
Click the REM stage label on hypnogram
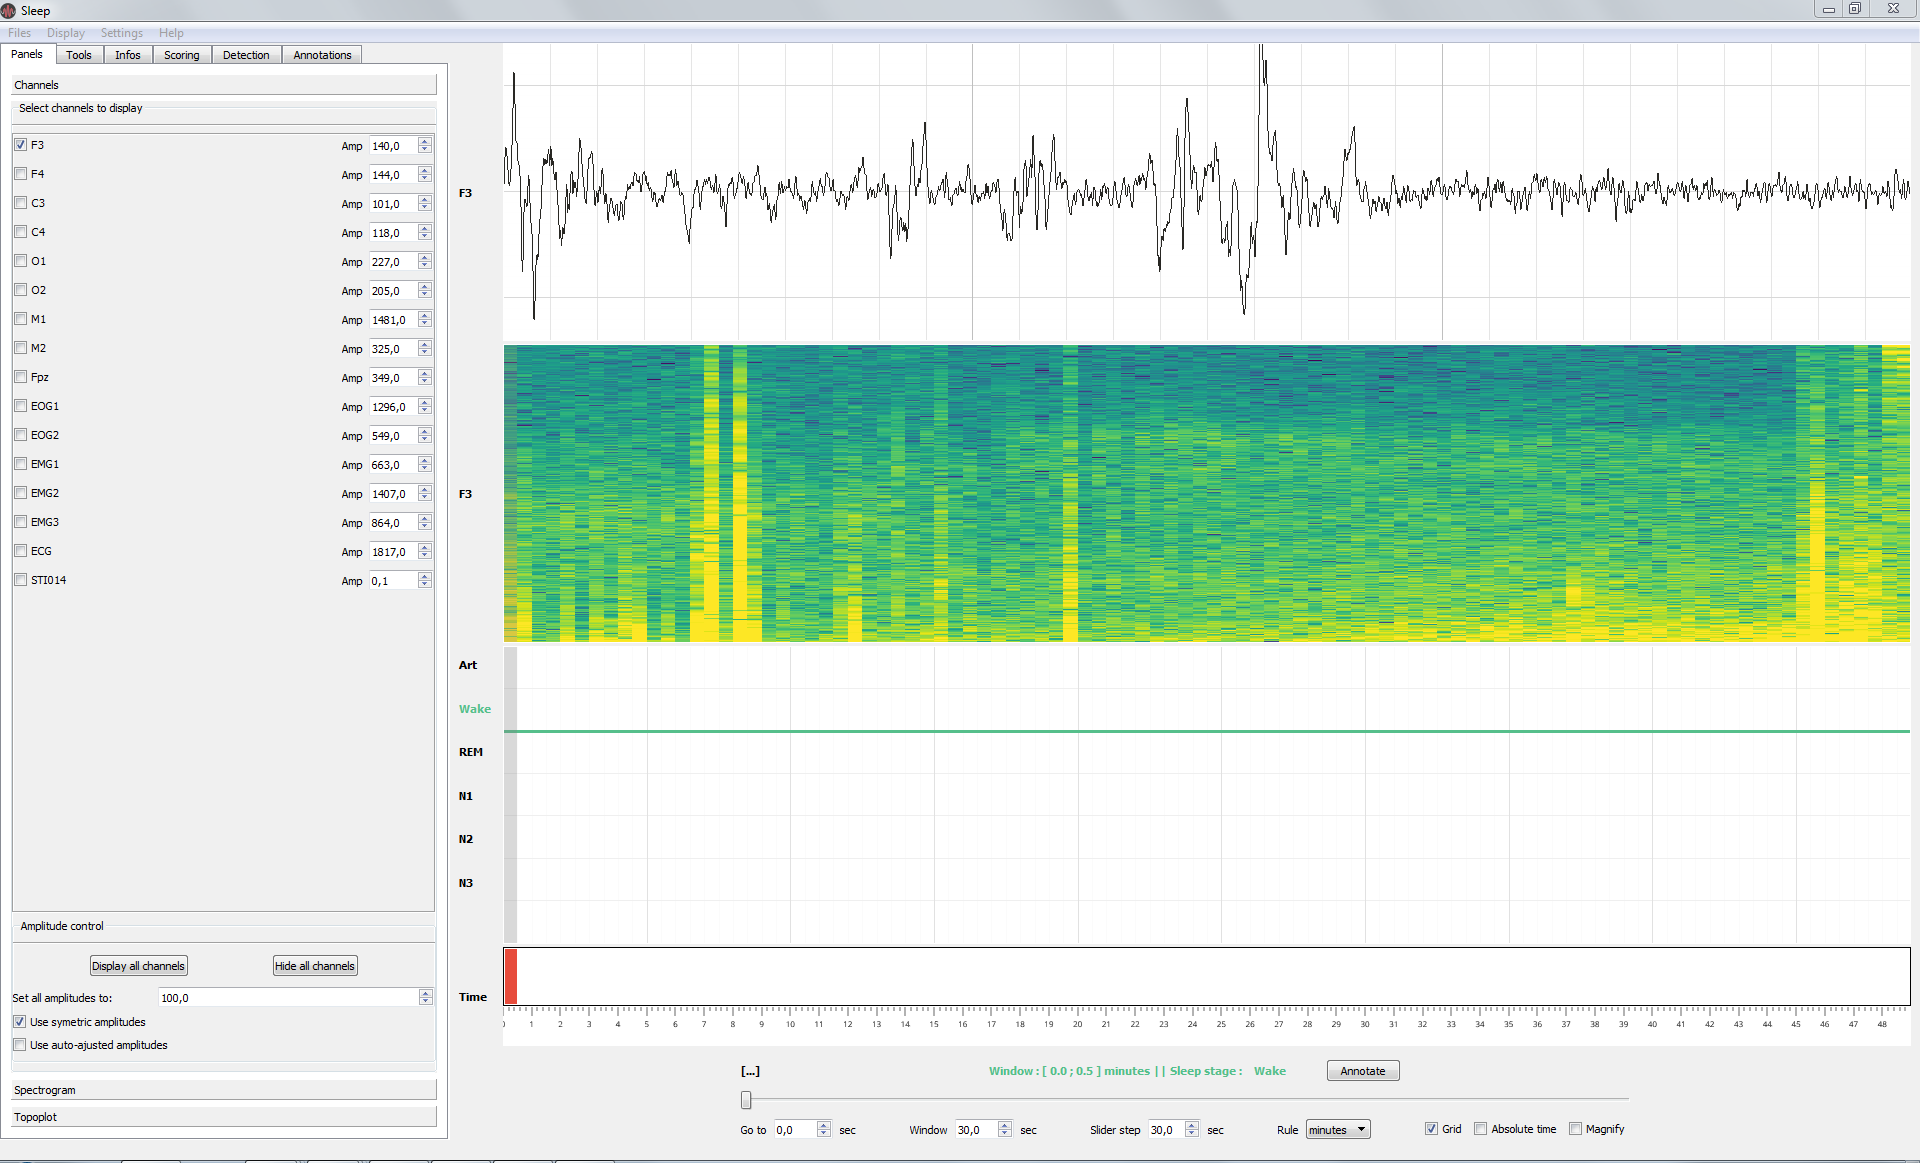coord(471,752)
